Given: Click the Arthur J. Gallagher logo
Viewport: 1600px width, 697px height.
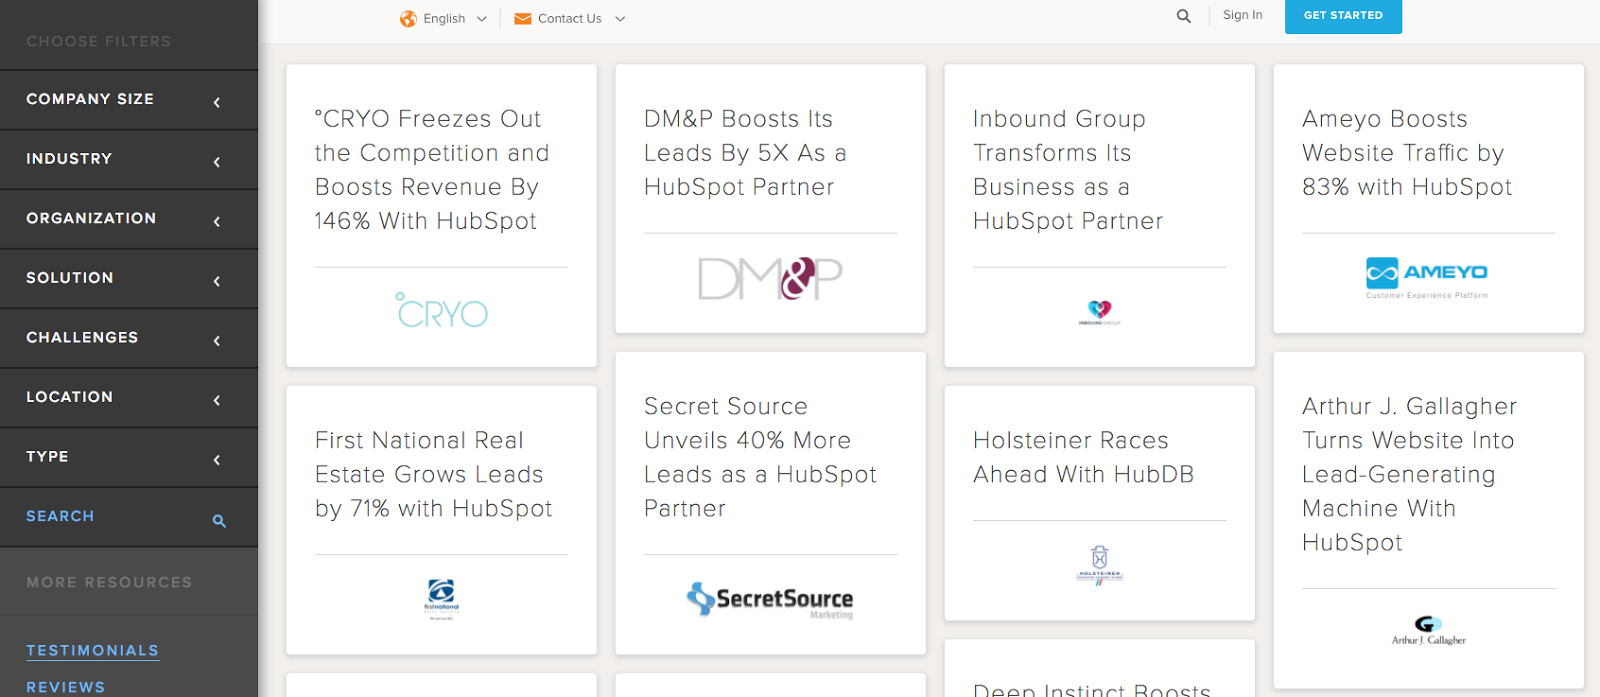Looking at the screenshot, I should 1428,631.
